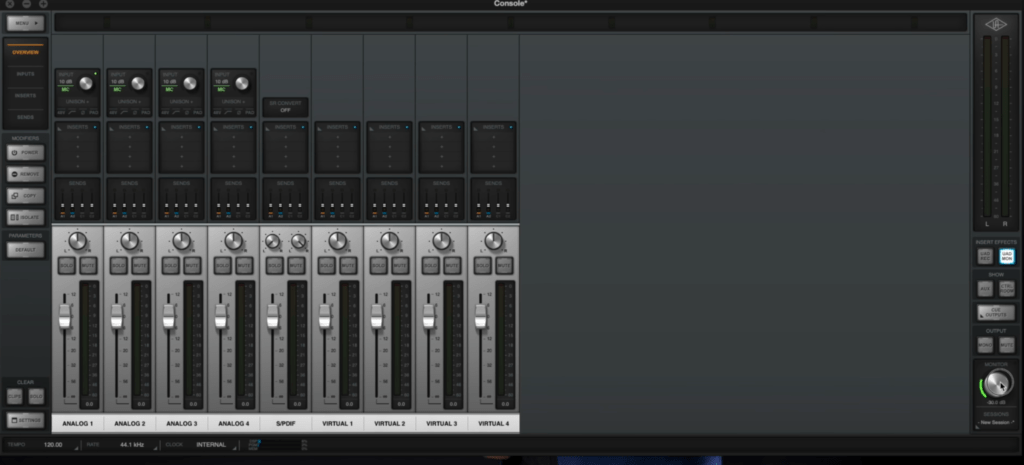Click the Virtual 1 pan knob
1024x465 pixels.
[x=338, y=241]
